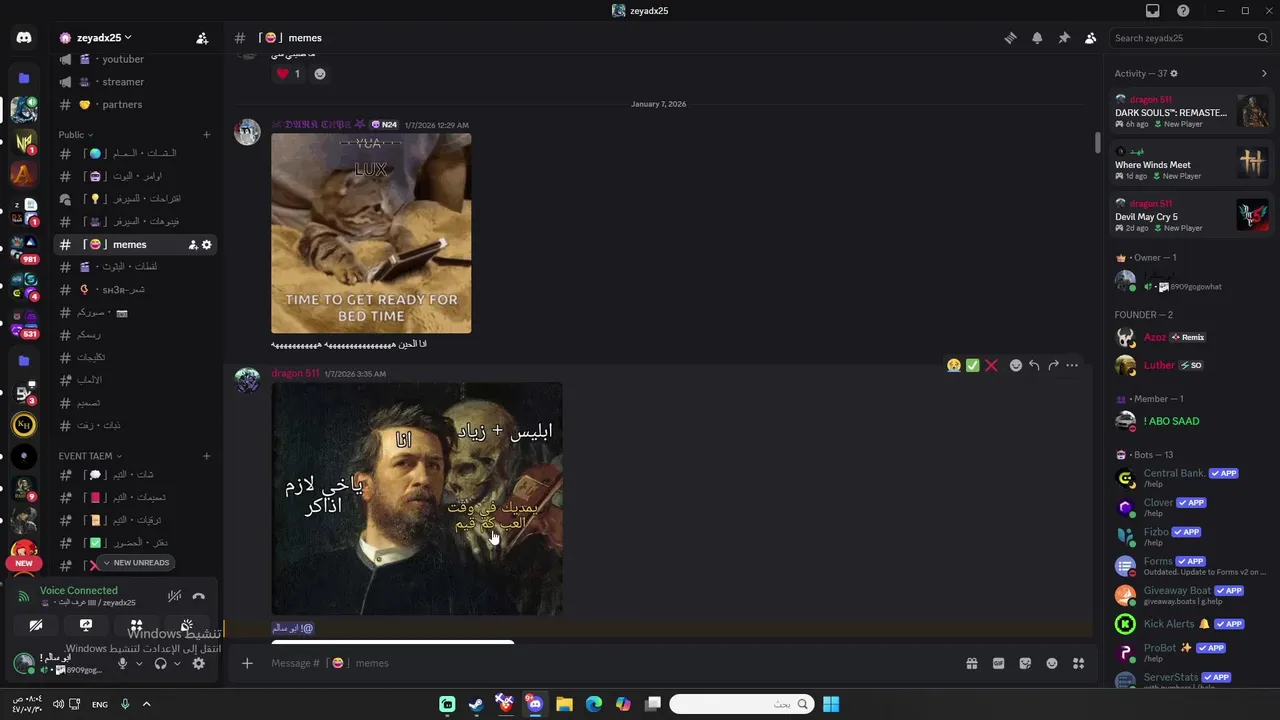The height and width of the screenshot is (720, 1280).
Task: Click the Voice Connected status text
Action: 79,591
